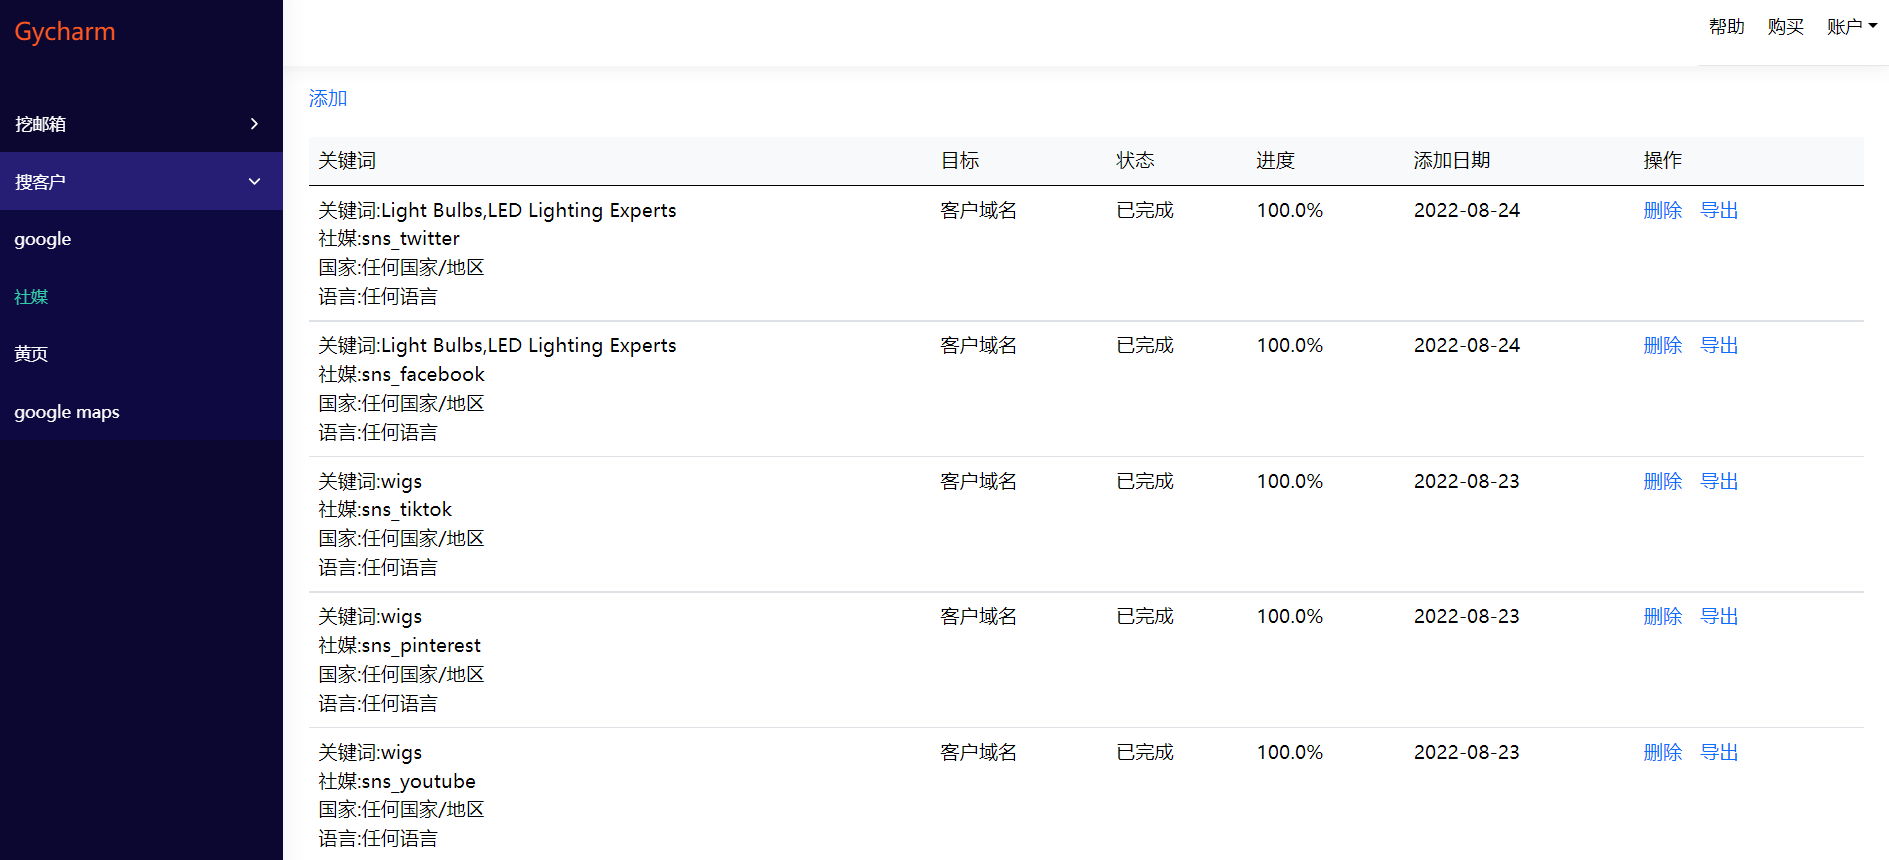The width and height of the screenshot is (1889, 860).
Task: Open the 账户 dropdown menu
Action: coord(1851,27)
